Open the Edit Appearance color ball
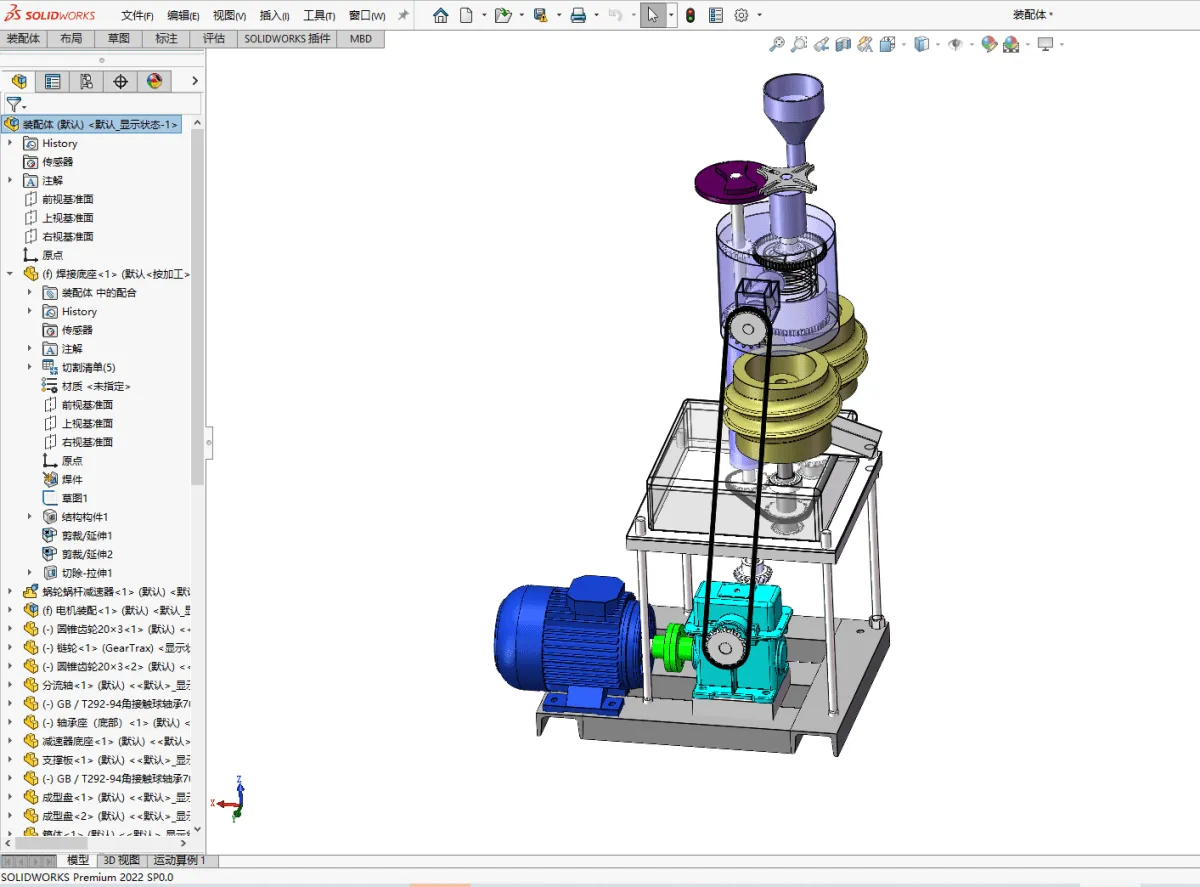The image size is (1200, 887). pos(988,44)
